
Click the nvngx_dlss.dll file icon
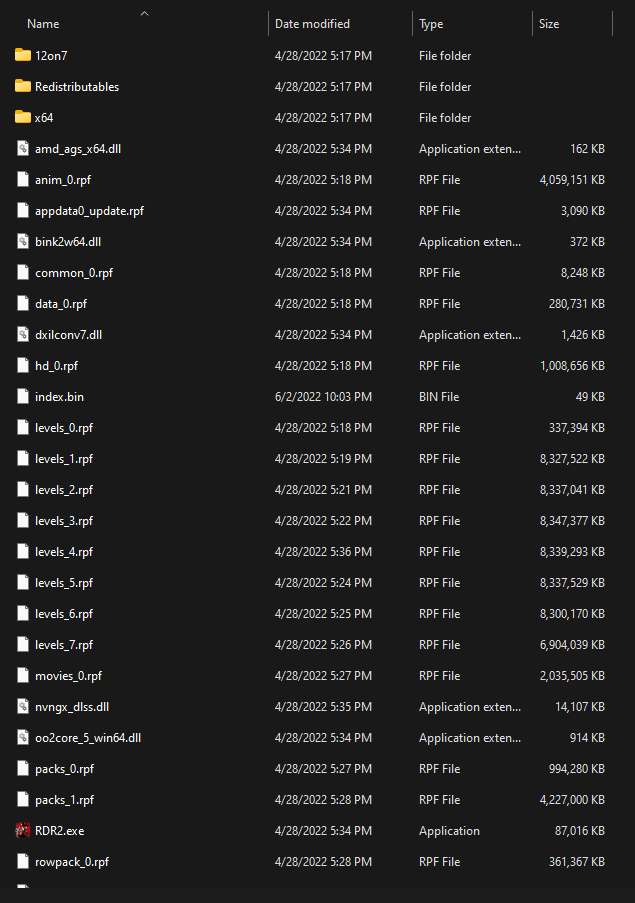pyautogui.click(x=22, y=706)
